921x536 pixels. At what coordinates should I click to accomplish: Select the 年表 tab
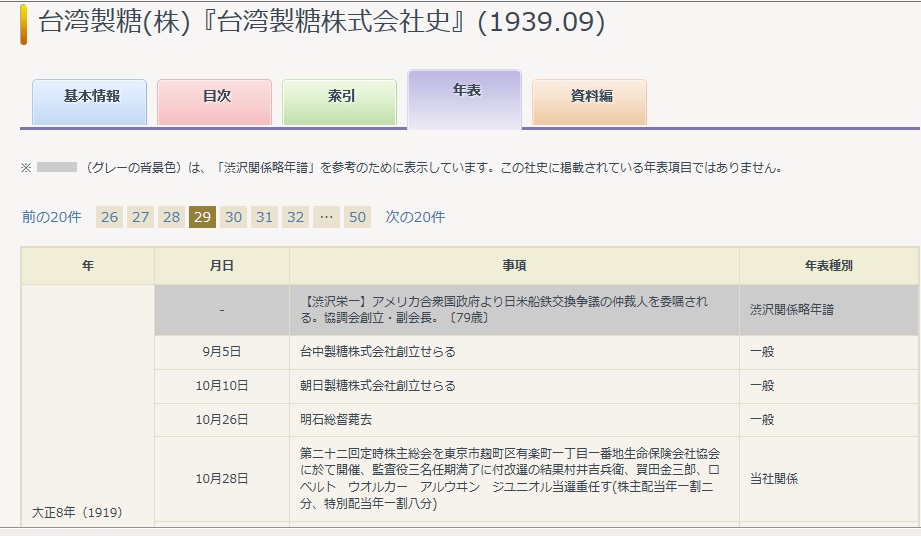pos(465,98)
